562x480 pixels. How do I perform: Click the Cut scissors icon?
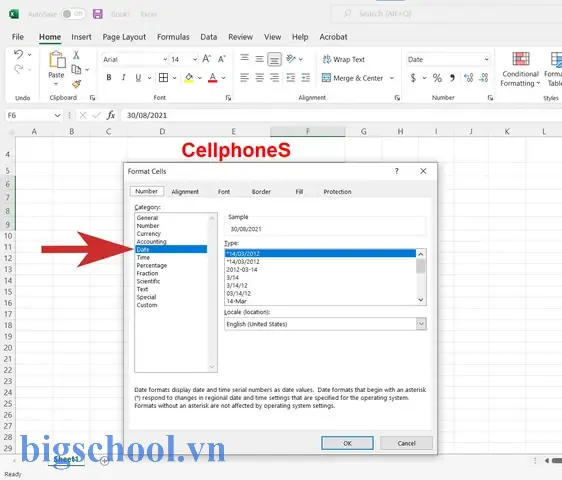[x=76, y=55]
